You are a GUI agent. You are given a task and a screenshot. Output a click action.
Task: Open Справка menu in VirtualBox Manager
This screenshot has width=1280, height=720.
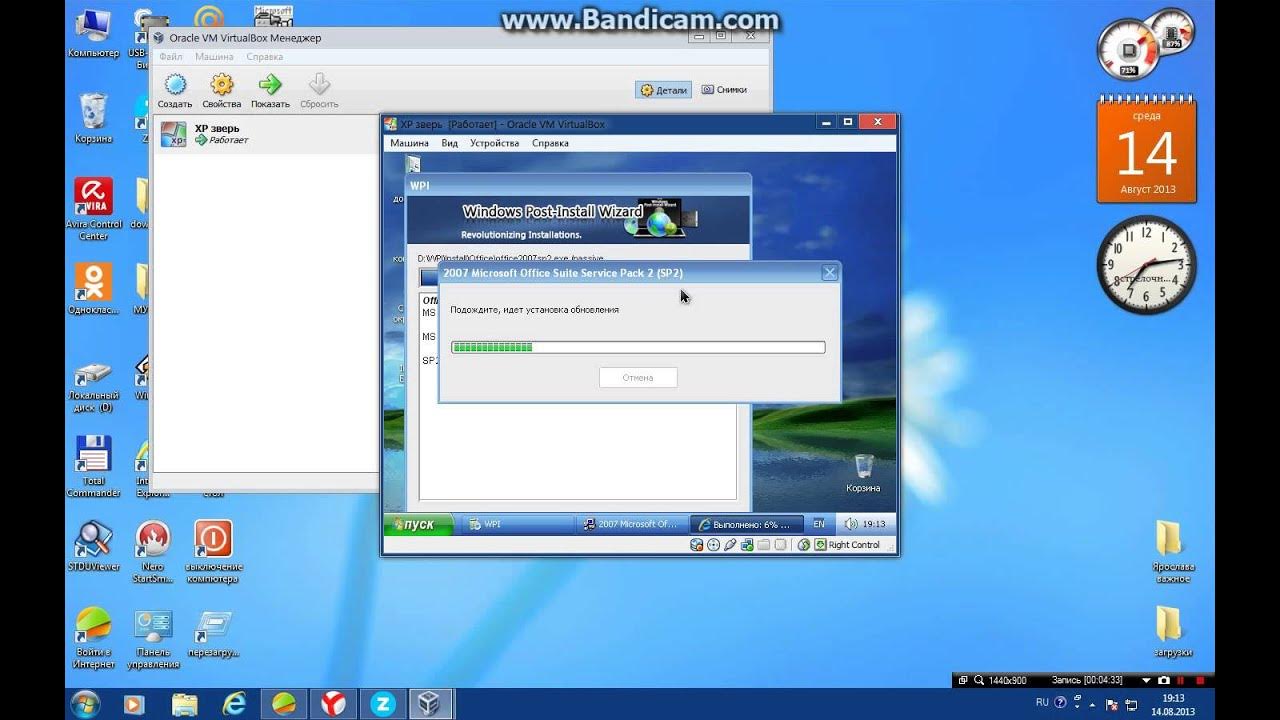coord(264,57)
